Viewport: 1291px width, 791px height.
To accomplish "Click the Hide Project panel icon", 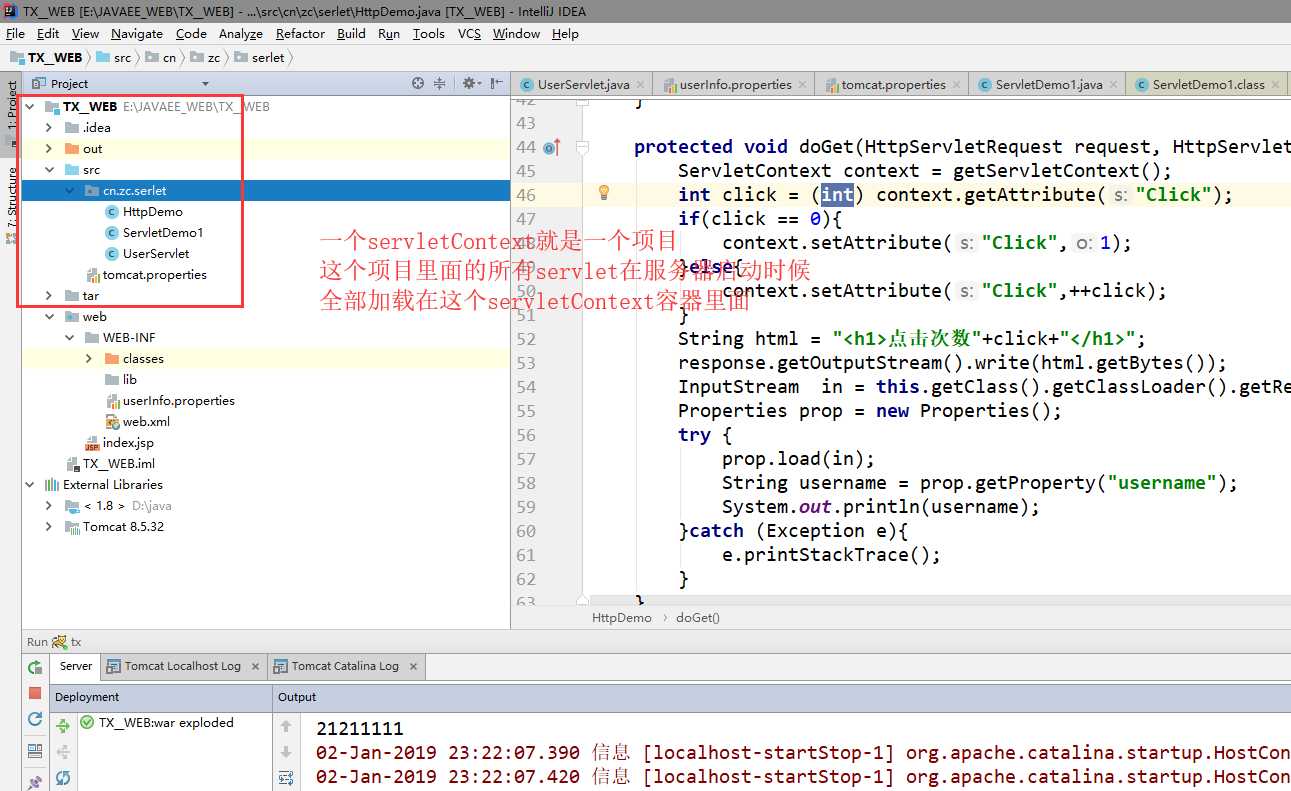I will coord(497,84).
